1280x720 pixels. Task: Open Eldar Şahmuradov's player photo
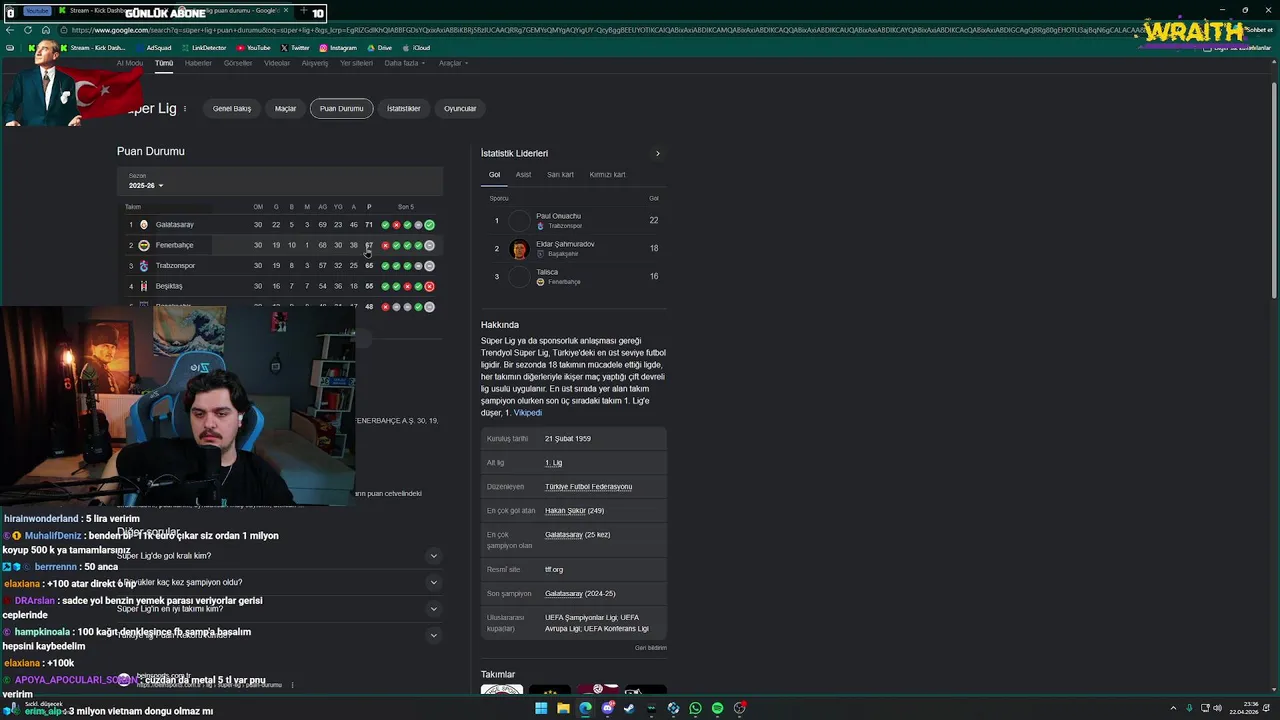[x=519, y=249]
